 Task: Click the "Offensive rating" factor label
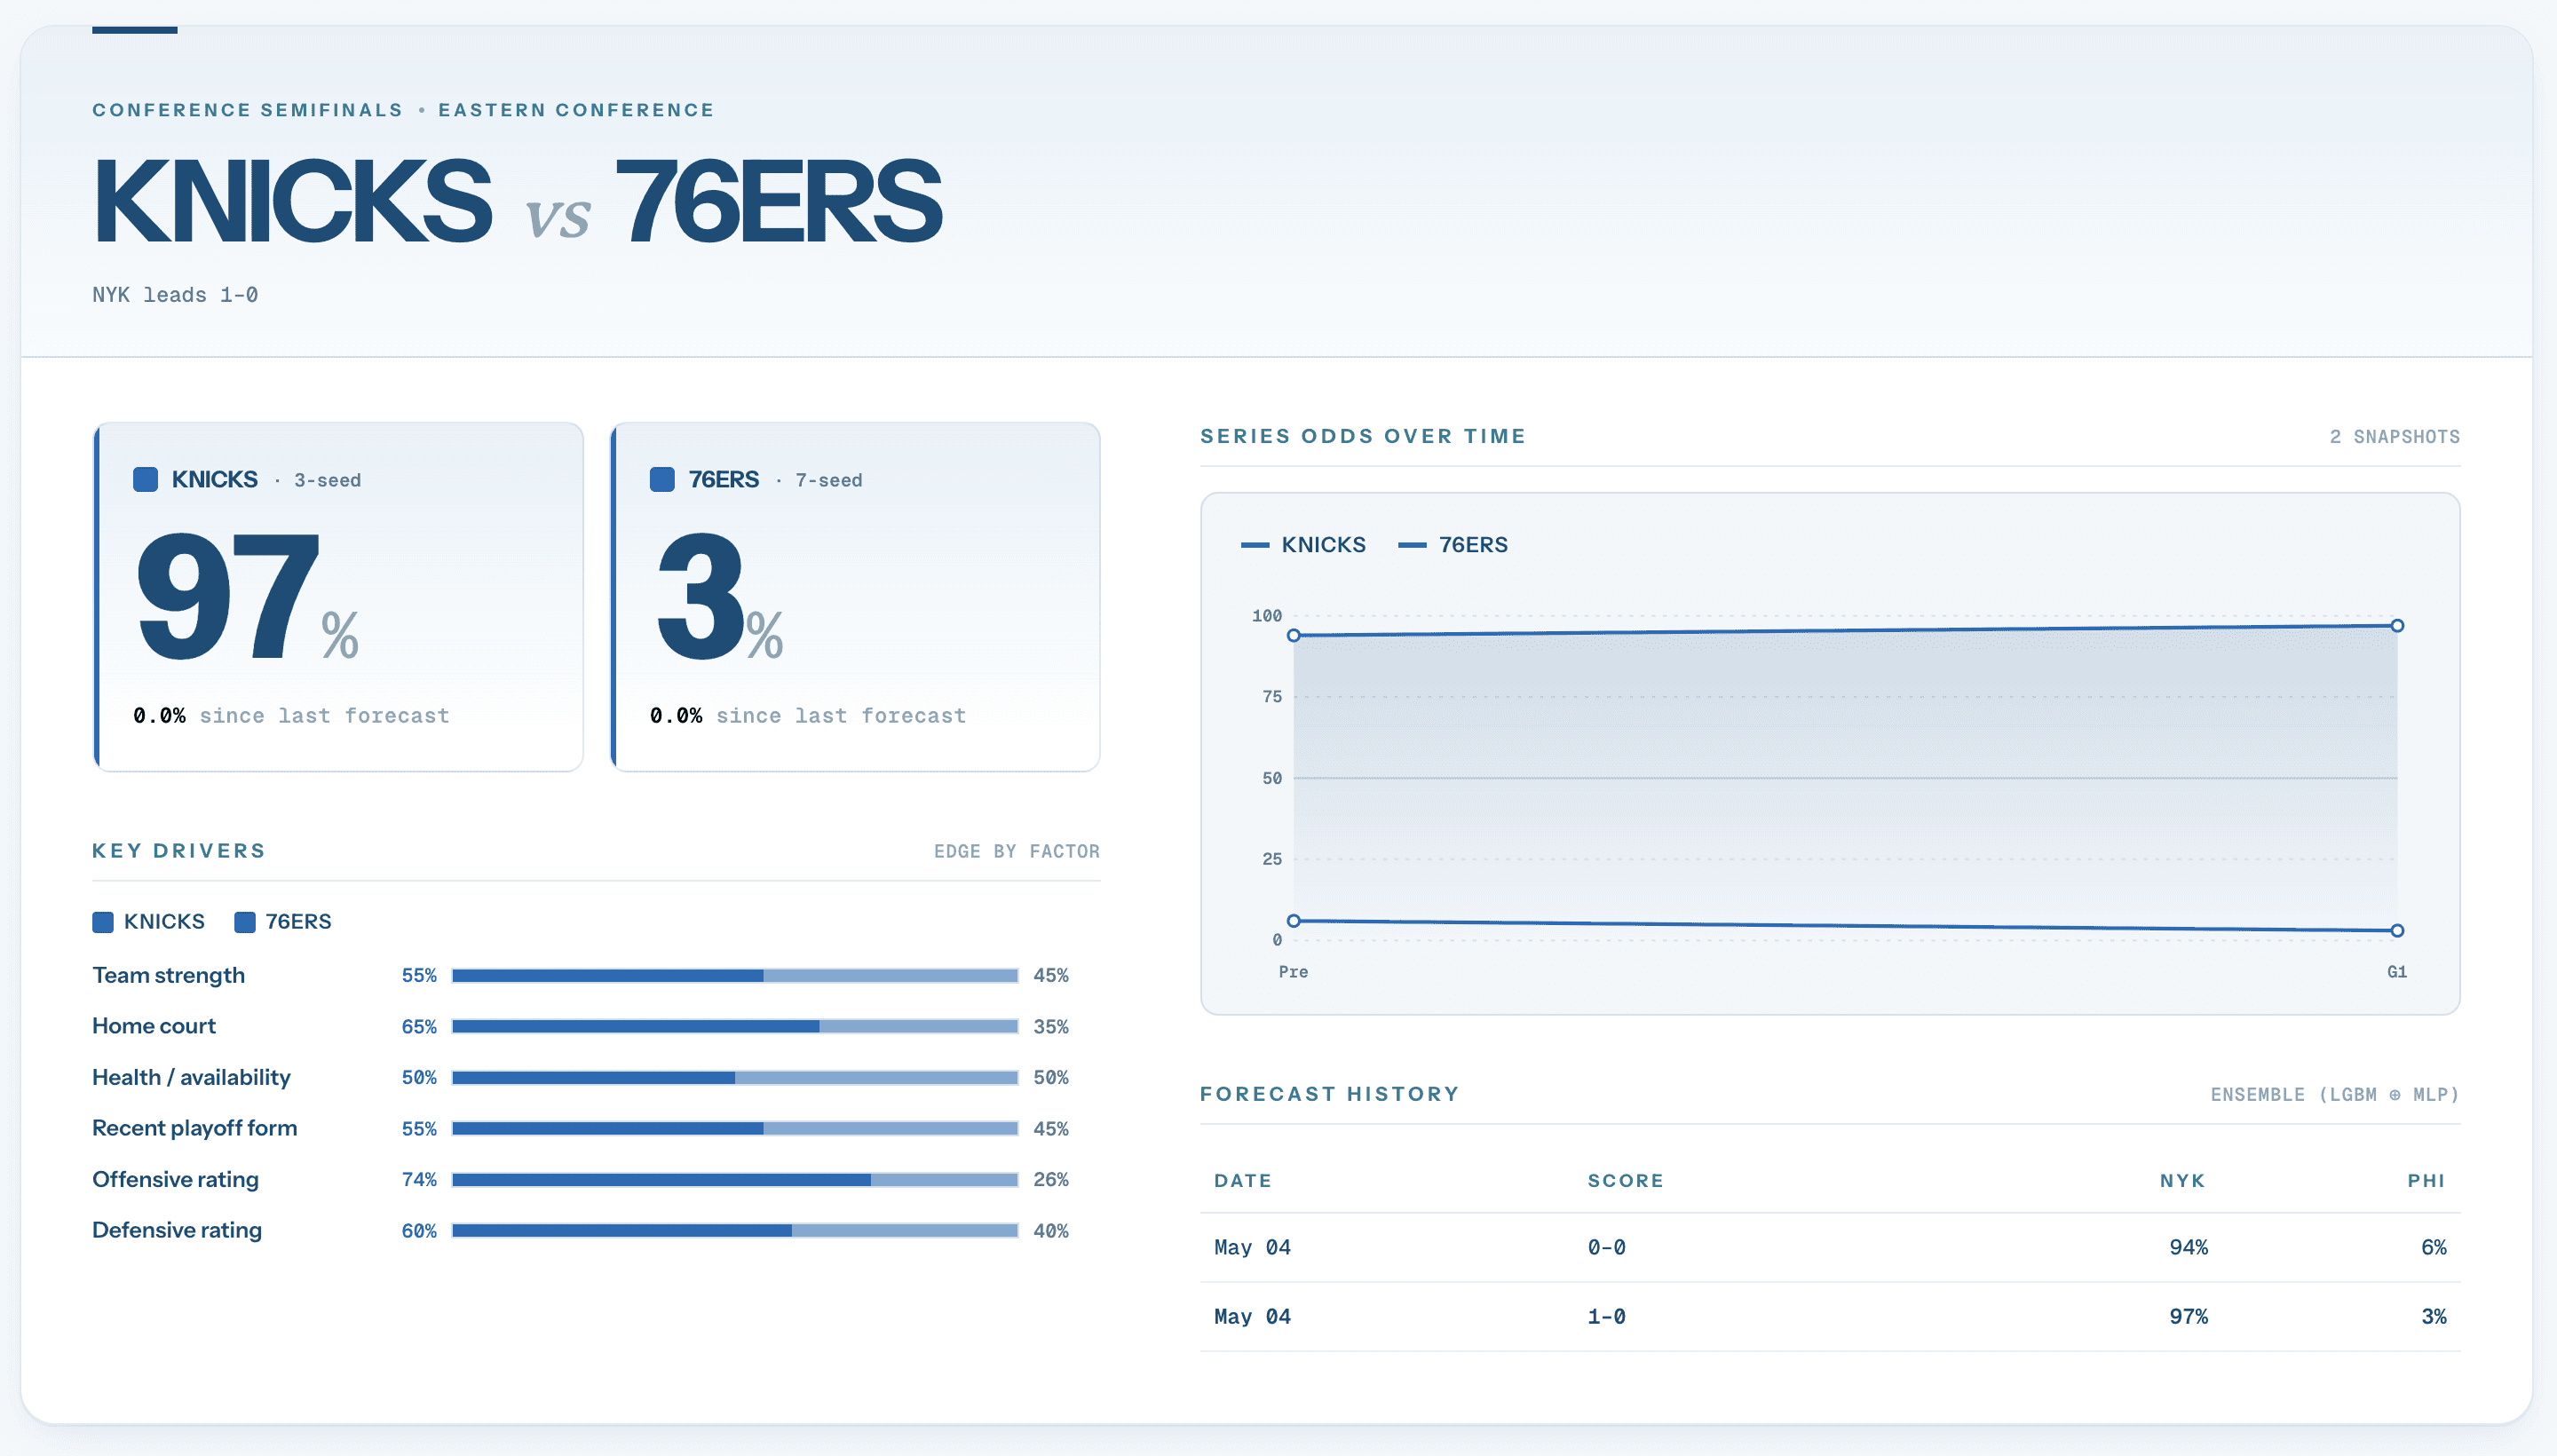pos(175,1180)
